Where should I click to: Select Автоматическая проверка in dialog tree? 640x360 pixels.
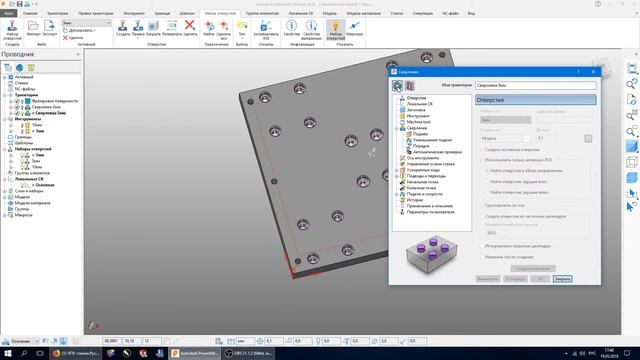pos(437,152)
